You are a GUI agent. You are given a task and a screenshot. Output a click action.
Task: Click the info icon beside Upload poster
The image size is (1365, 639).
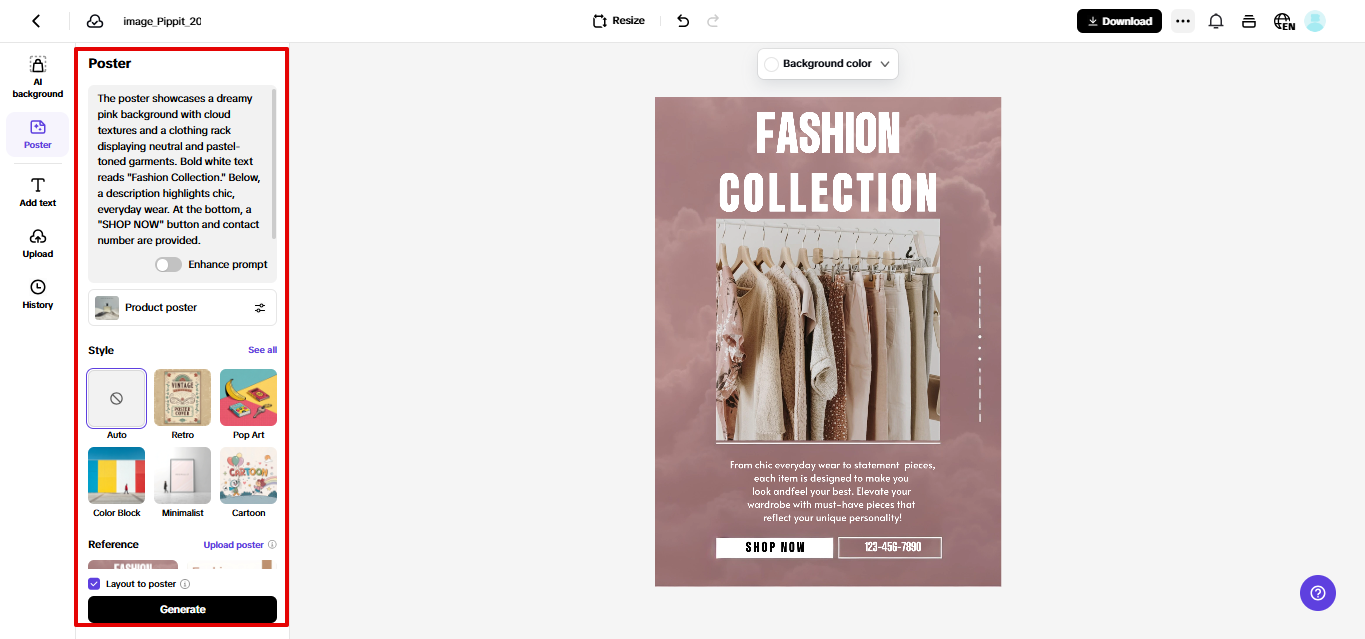coord(272,545)
